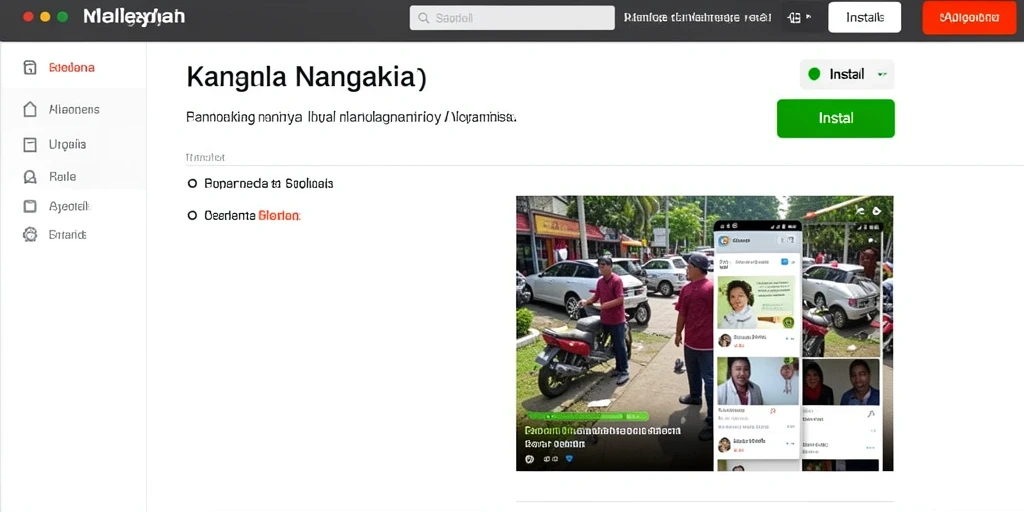Image resolution: width=1024 pixels, height=512 pixels.
Task: Expand the small Install dropdown arrow
Action: 882,74
